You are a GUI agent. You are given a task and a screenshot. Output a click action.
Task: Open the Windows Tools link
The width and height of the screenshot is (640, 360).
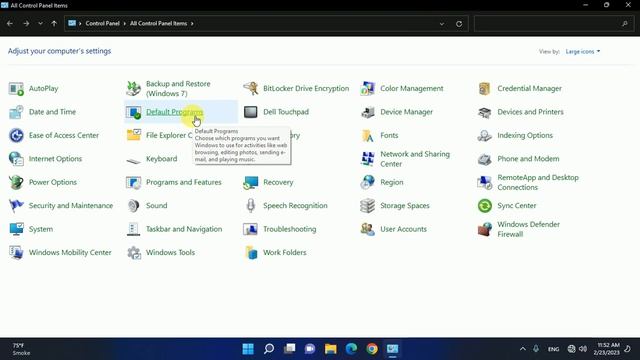(170, 253)
